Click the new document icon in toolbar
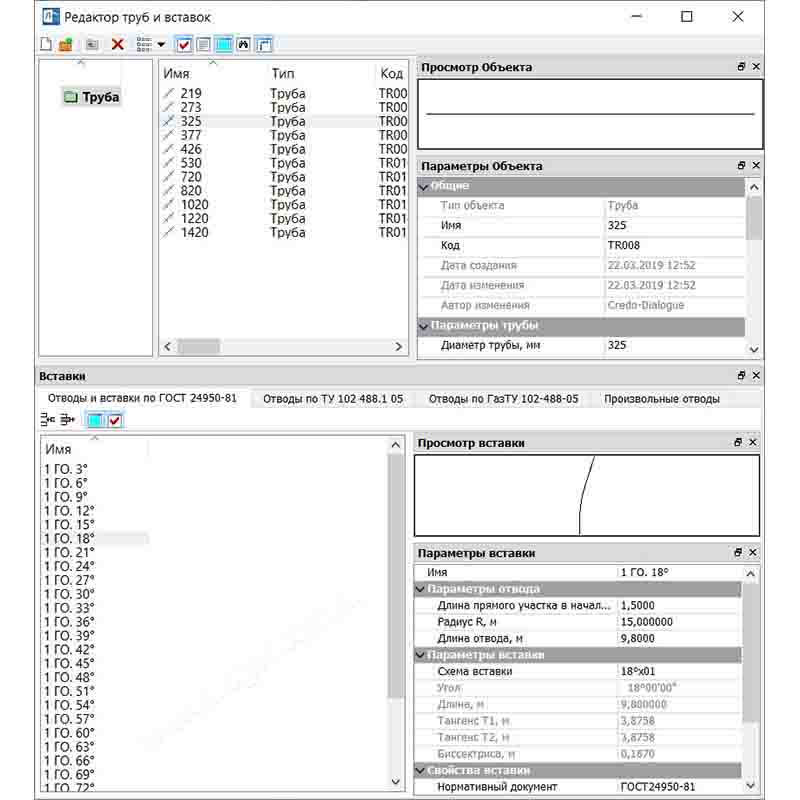The image size is (800, 800). click(46, 44)
